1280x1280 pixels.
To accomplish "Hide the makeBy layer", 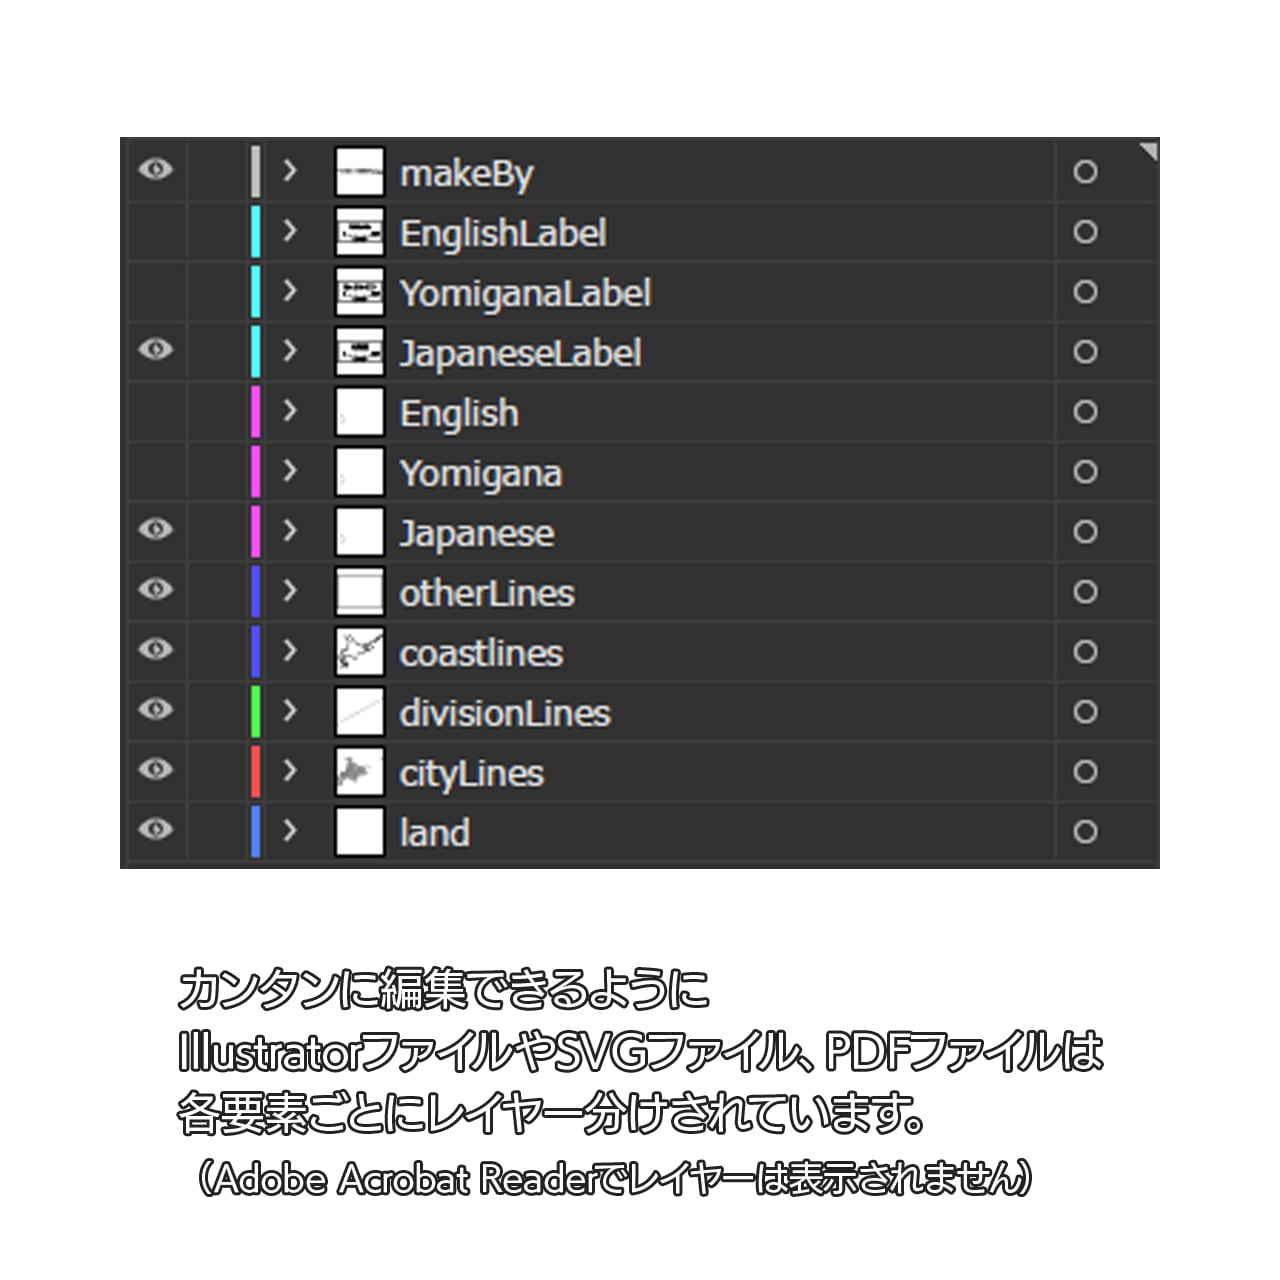I will [x=155, y=169].
